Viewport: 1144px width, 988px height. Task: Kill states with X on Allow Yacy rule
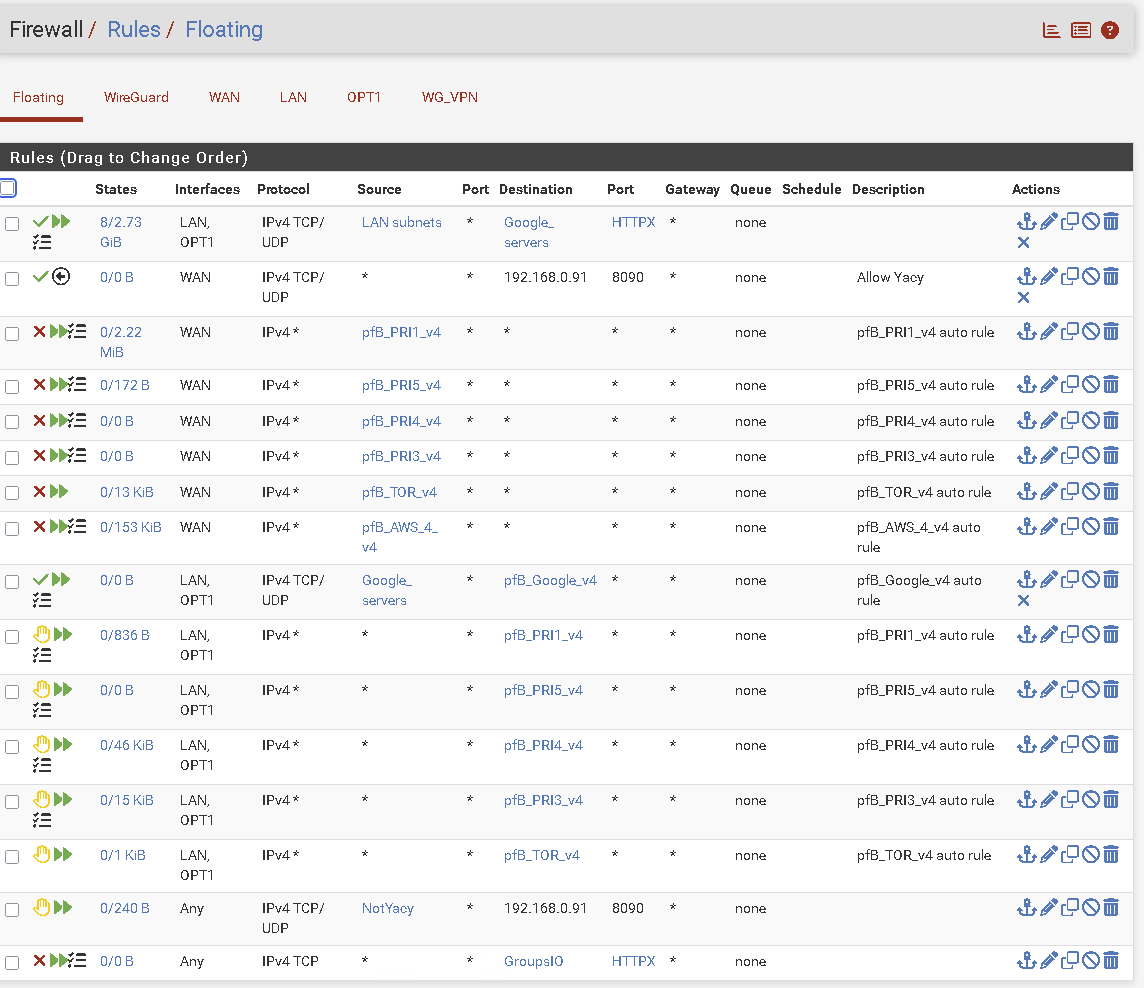(1023, 298)
